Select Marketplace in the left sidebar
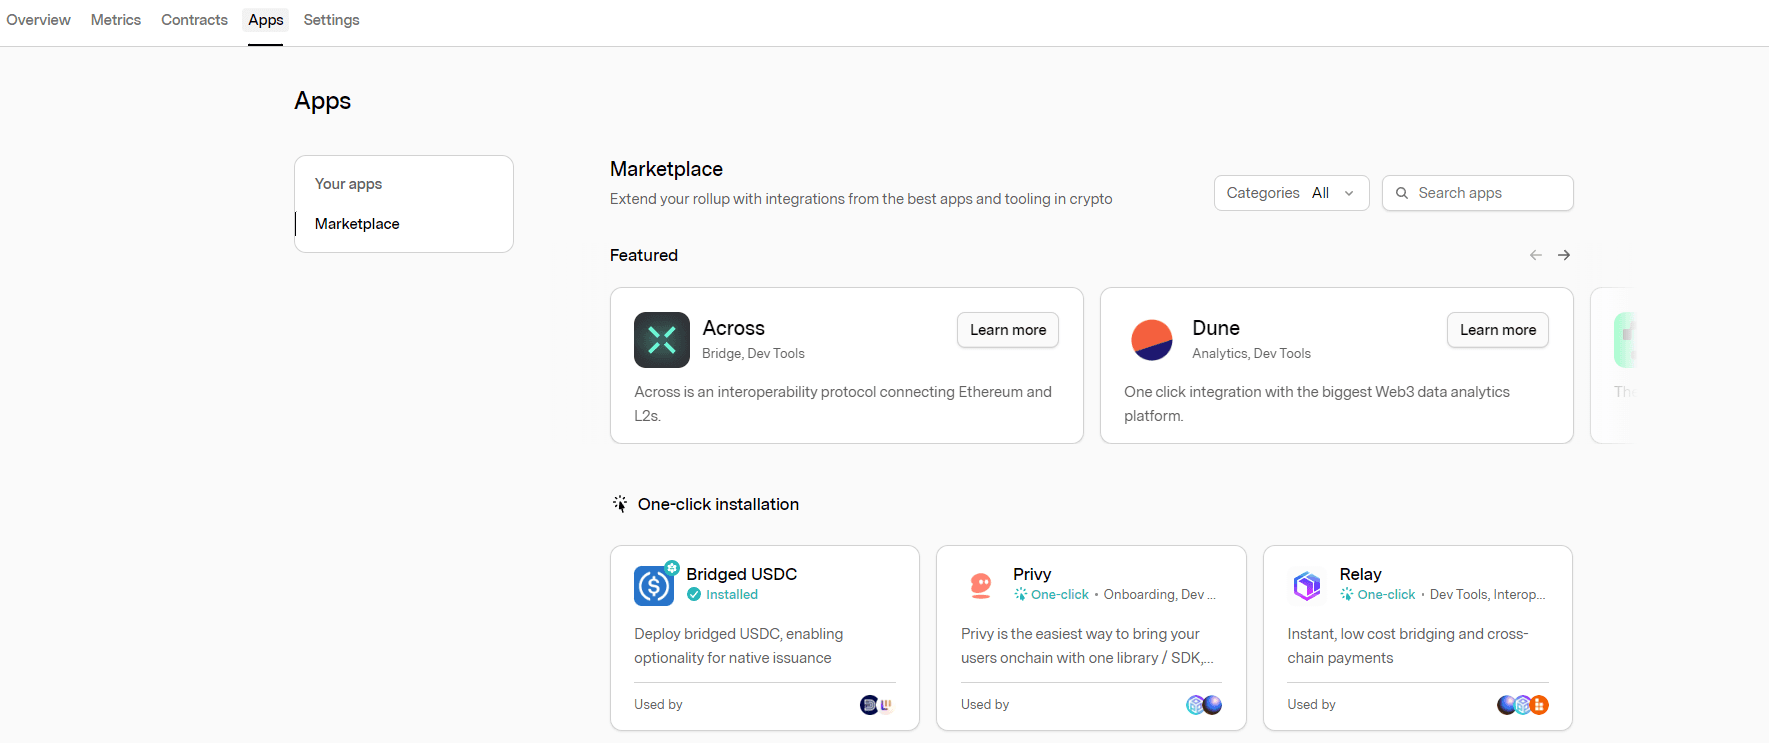1769x743 pixels. [356, 223]
